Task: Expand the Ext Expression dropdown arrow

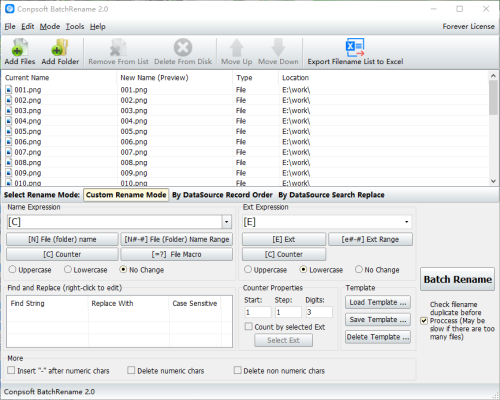Action: pyautogui.click(x=407, y=222)
